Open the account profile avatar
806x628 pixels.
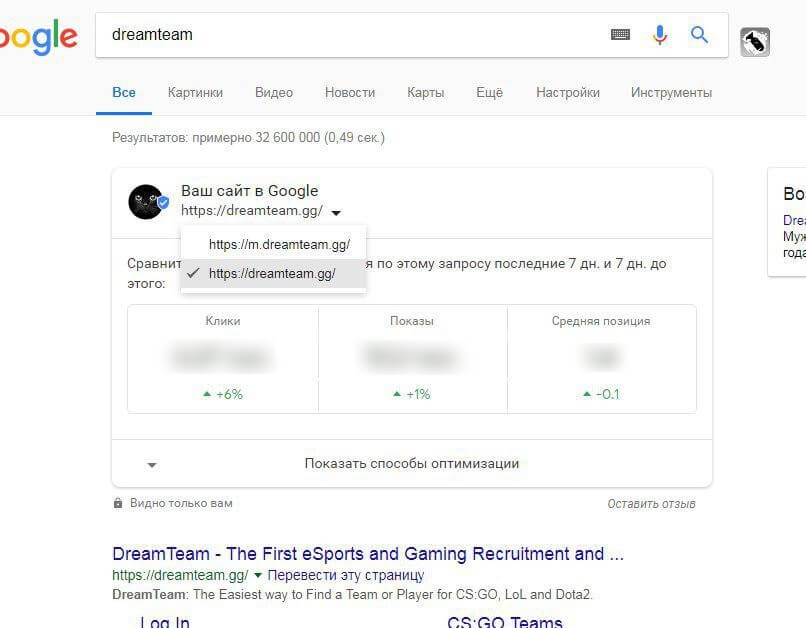tap(755, 42)
